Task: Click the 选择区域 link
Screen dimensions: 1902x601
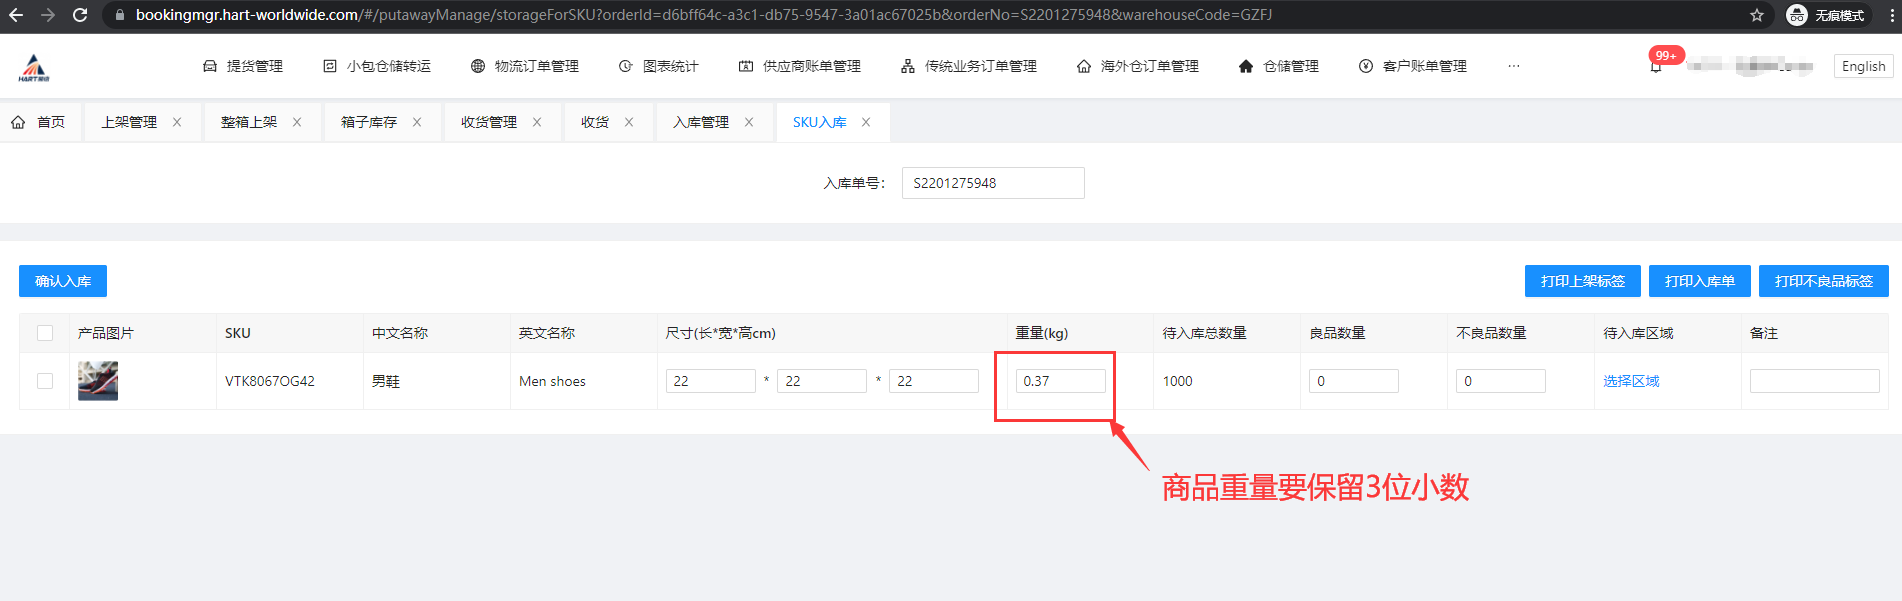Action: click(1631, 381)
